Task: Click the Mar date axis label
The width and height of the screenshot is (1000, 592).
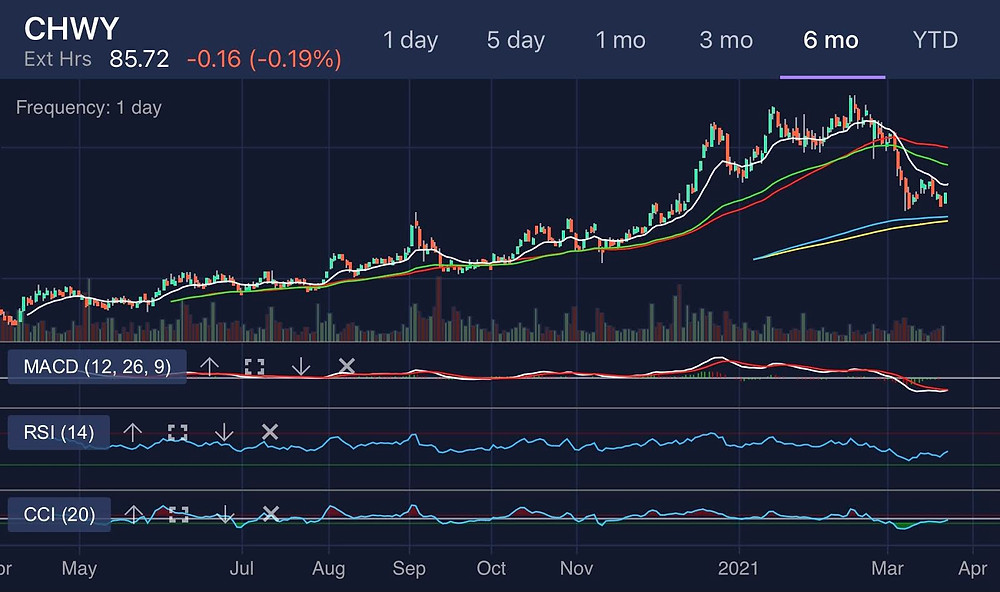Action: pyautogui.click(x=887, y=568)
